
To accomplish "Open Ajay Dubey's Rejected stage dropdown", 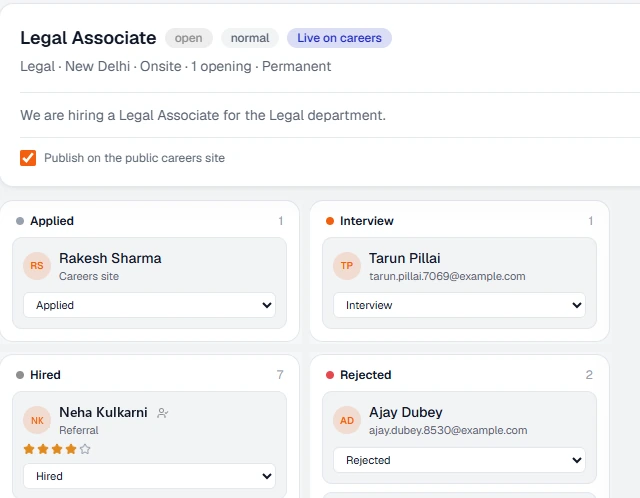I will coord(459,460).
